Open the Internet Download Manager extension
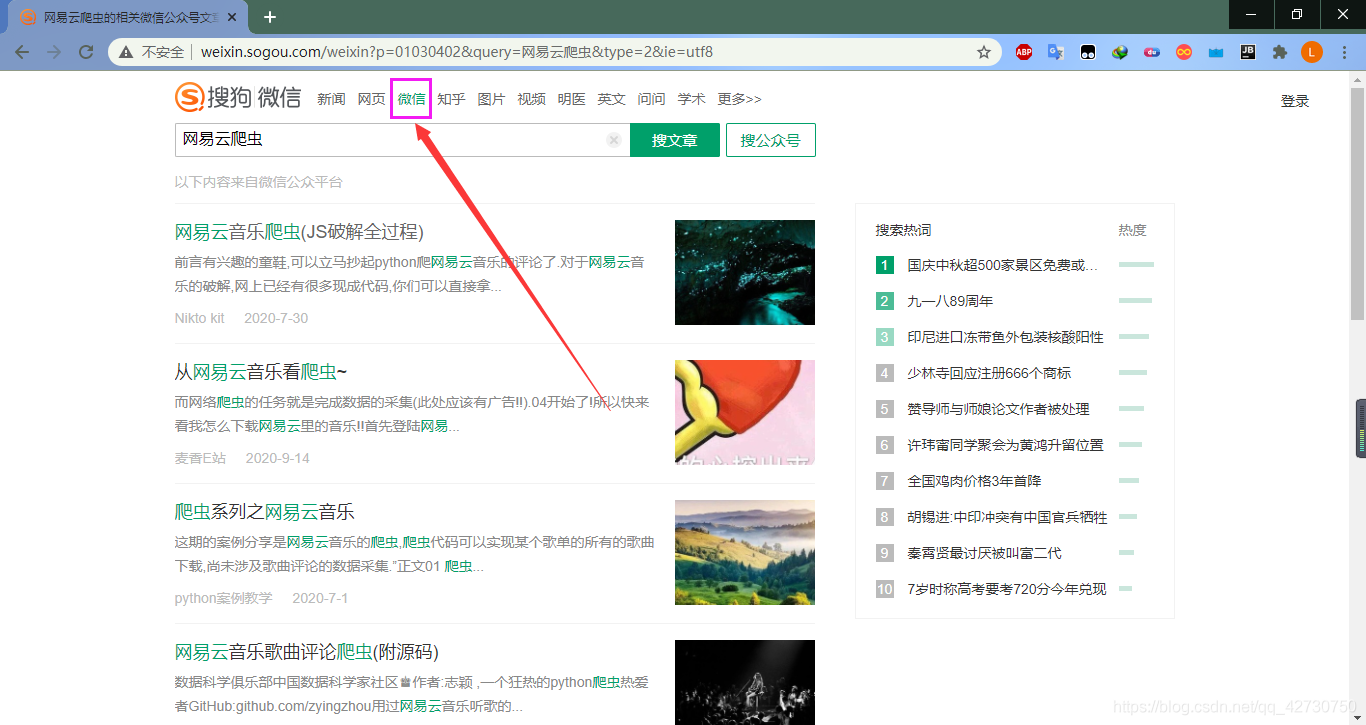Image resolution: width=1366 pixels, height=725 pixels. pos(1120,52)
